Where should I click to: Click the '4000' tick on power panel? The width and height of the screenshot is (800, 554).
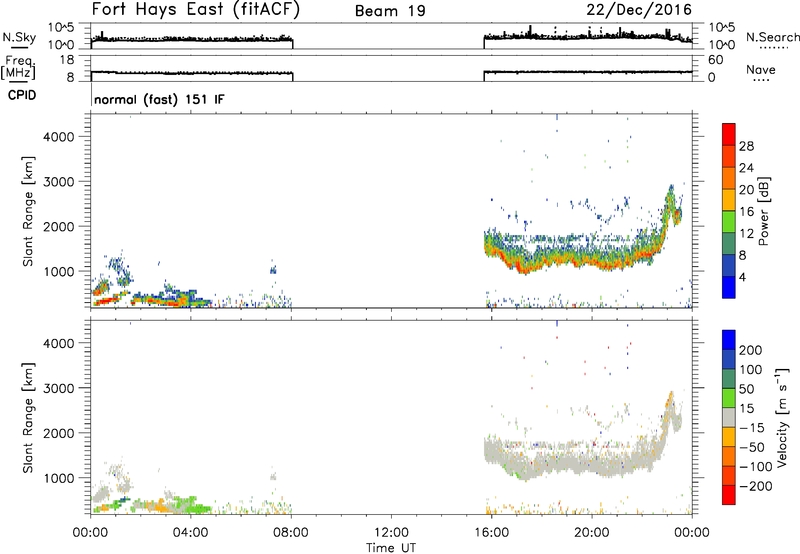pos(59,137)
